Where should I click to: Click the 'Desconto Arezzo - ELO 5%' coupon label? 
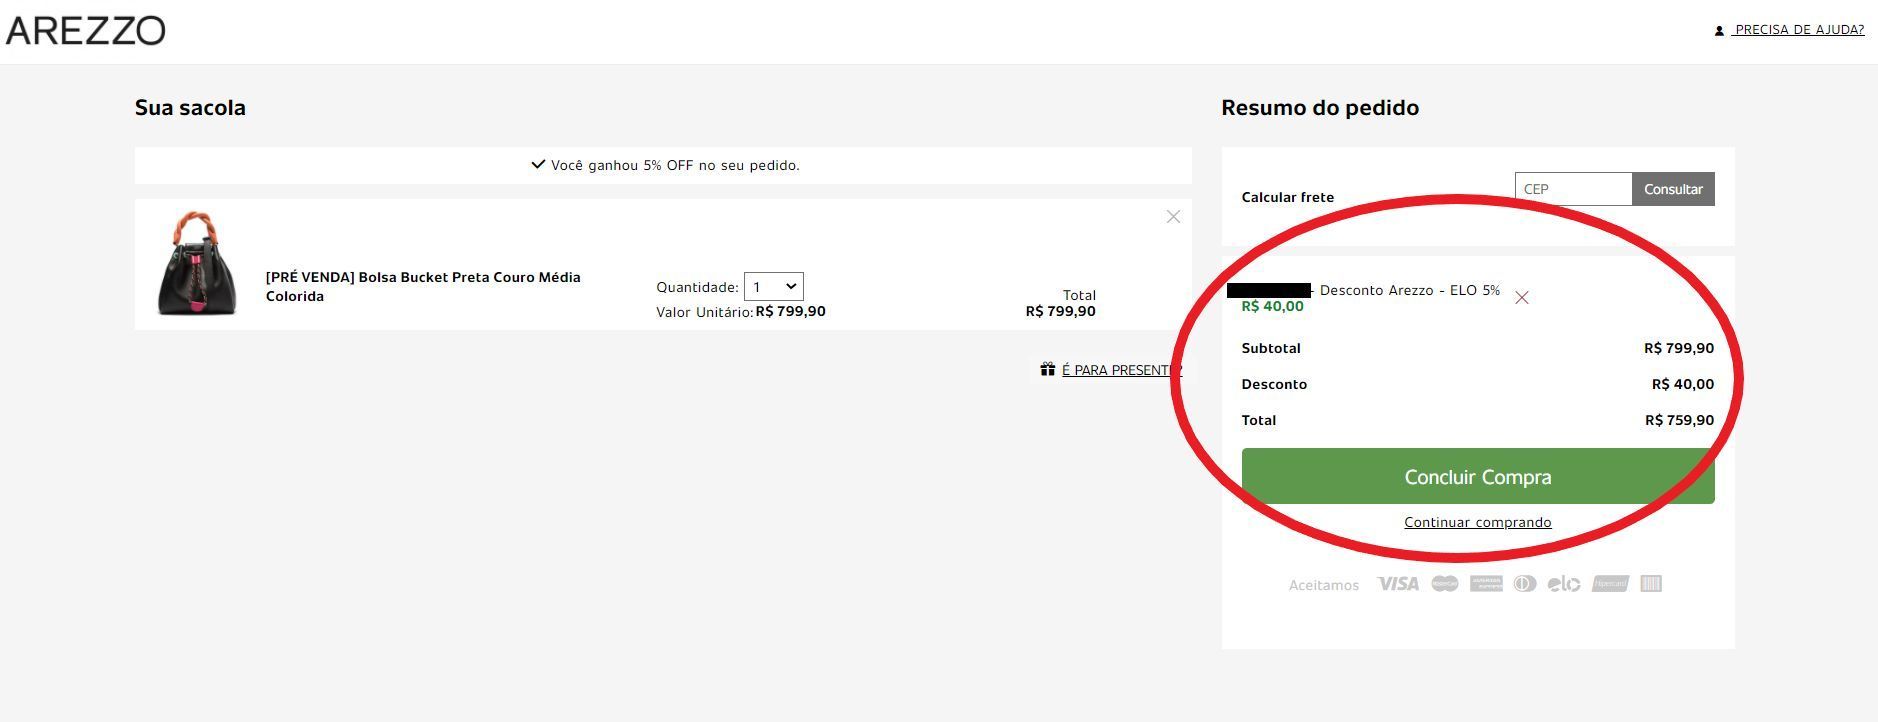[1410, 290]
